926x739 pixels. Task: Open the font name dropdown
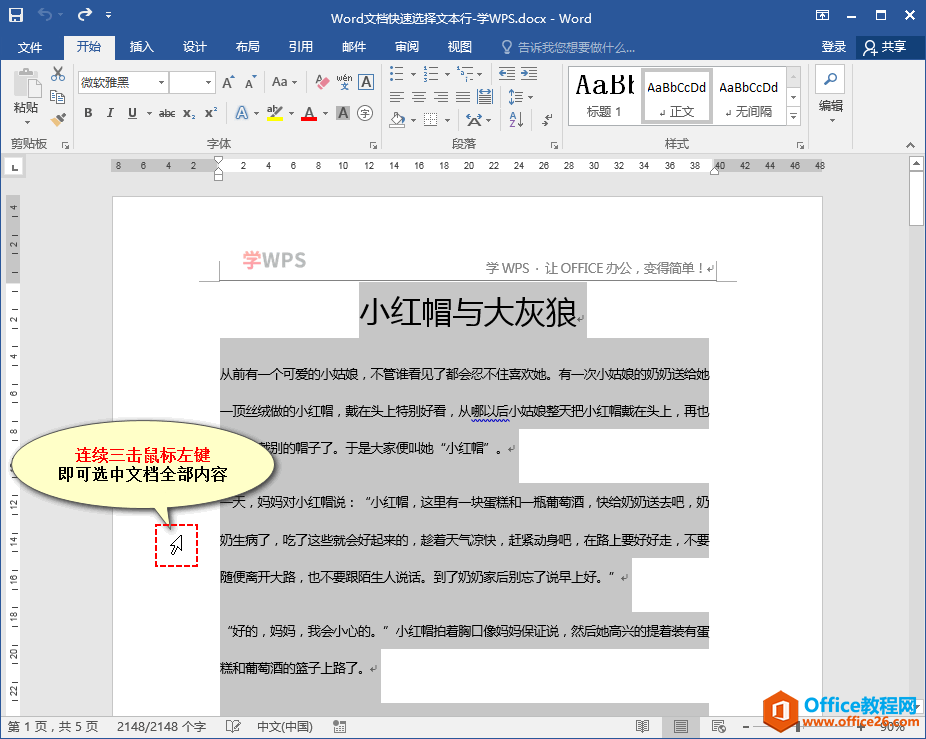pyautogui.click(x=161, y=82)
